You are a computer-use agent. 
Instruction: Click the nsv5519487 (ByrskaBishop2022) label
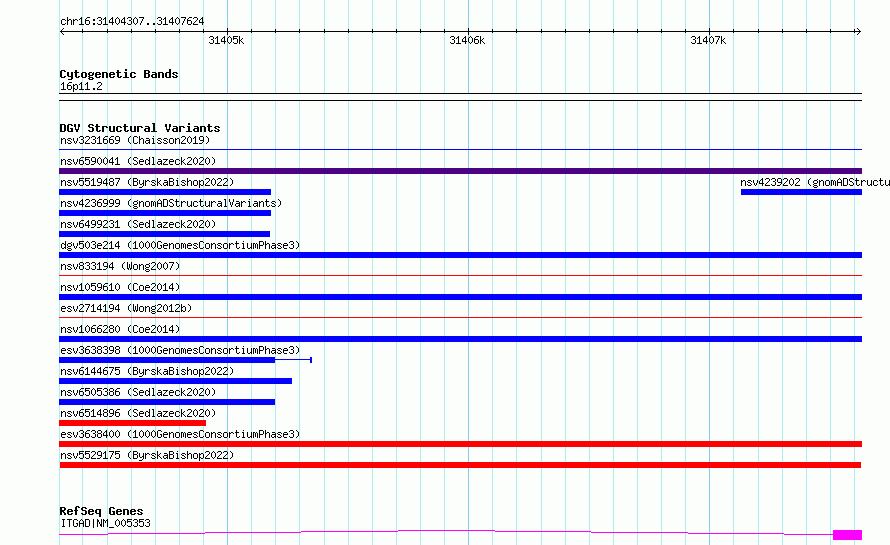(x=147, y=182)
